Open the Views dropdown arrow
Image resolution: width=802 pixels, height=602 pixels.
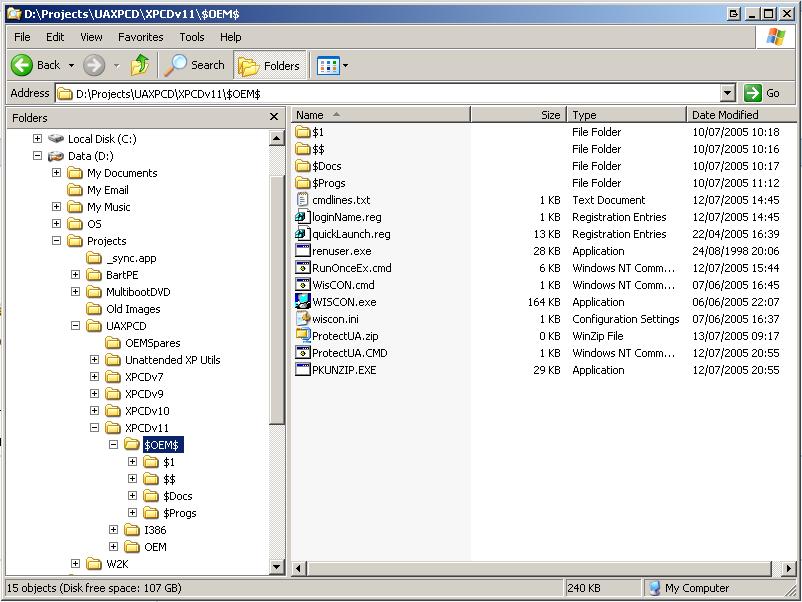point(346,65)
